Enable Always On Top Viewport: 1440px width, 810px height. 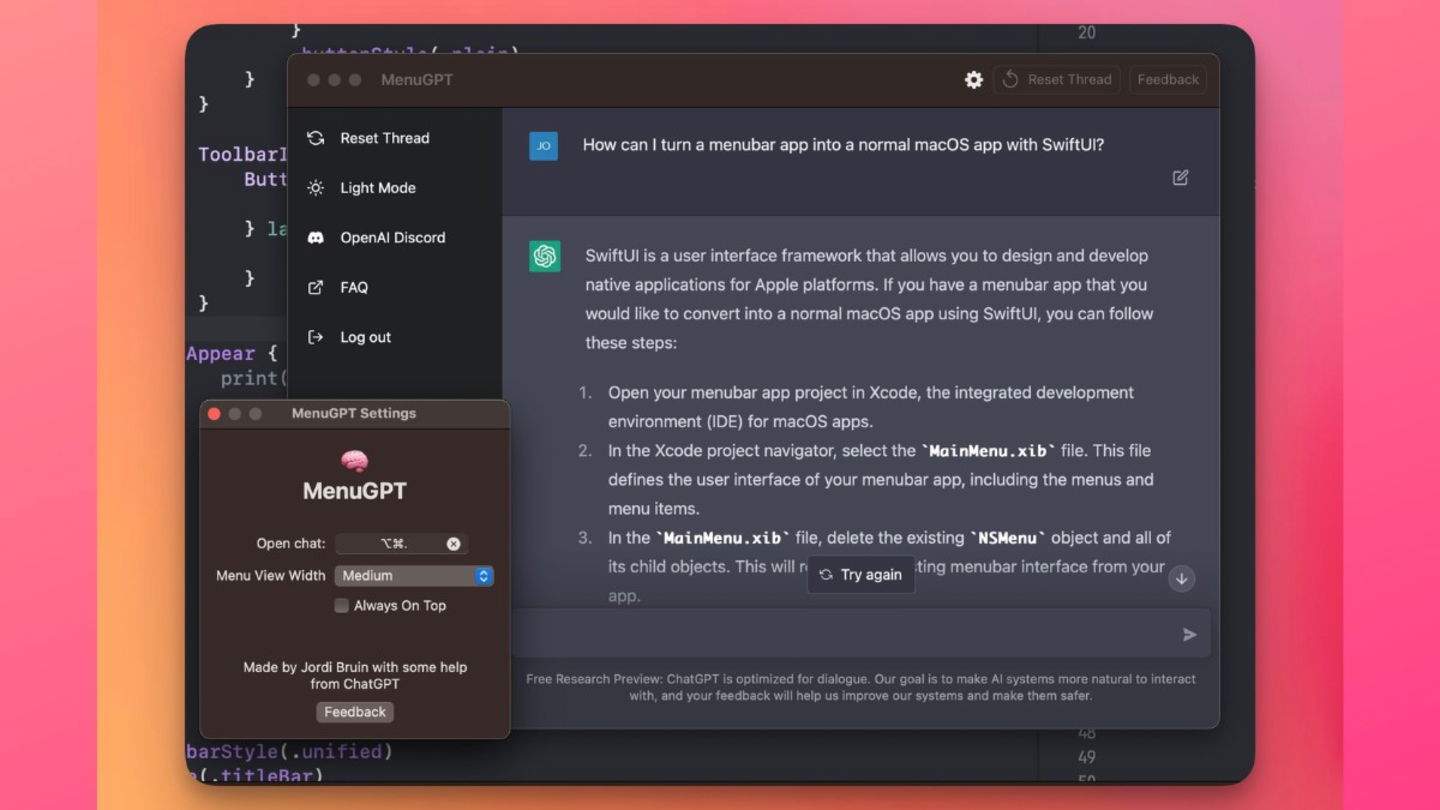tap(341, 605)
